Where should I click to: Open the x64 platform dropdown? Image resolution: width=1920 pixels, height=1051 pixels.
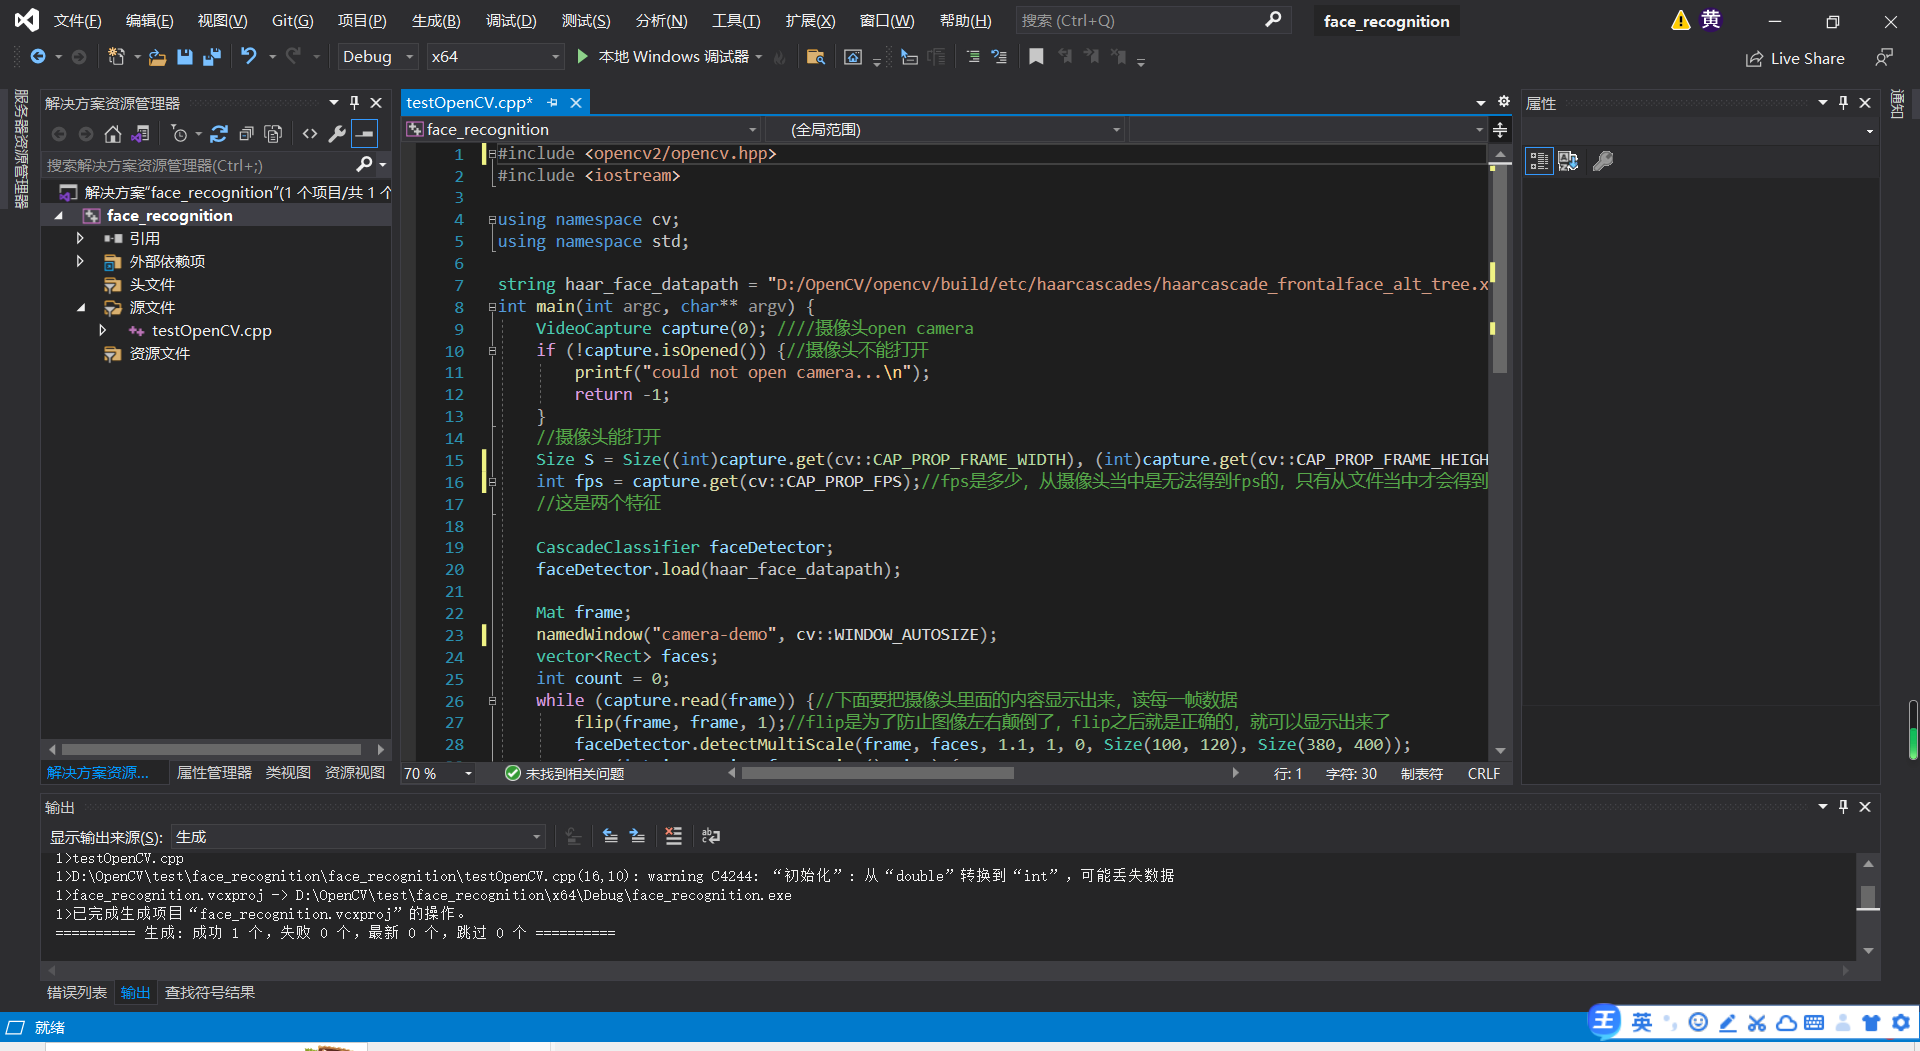[494, 57]
